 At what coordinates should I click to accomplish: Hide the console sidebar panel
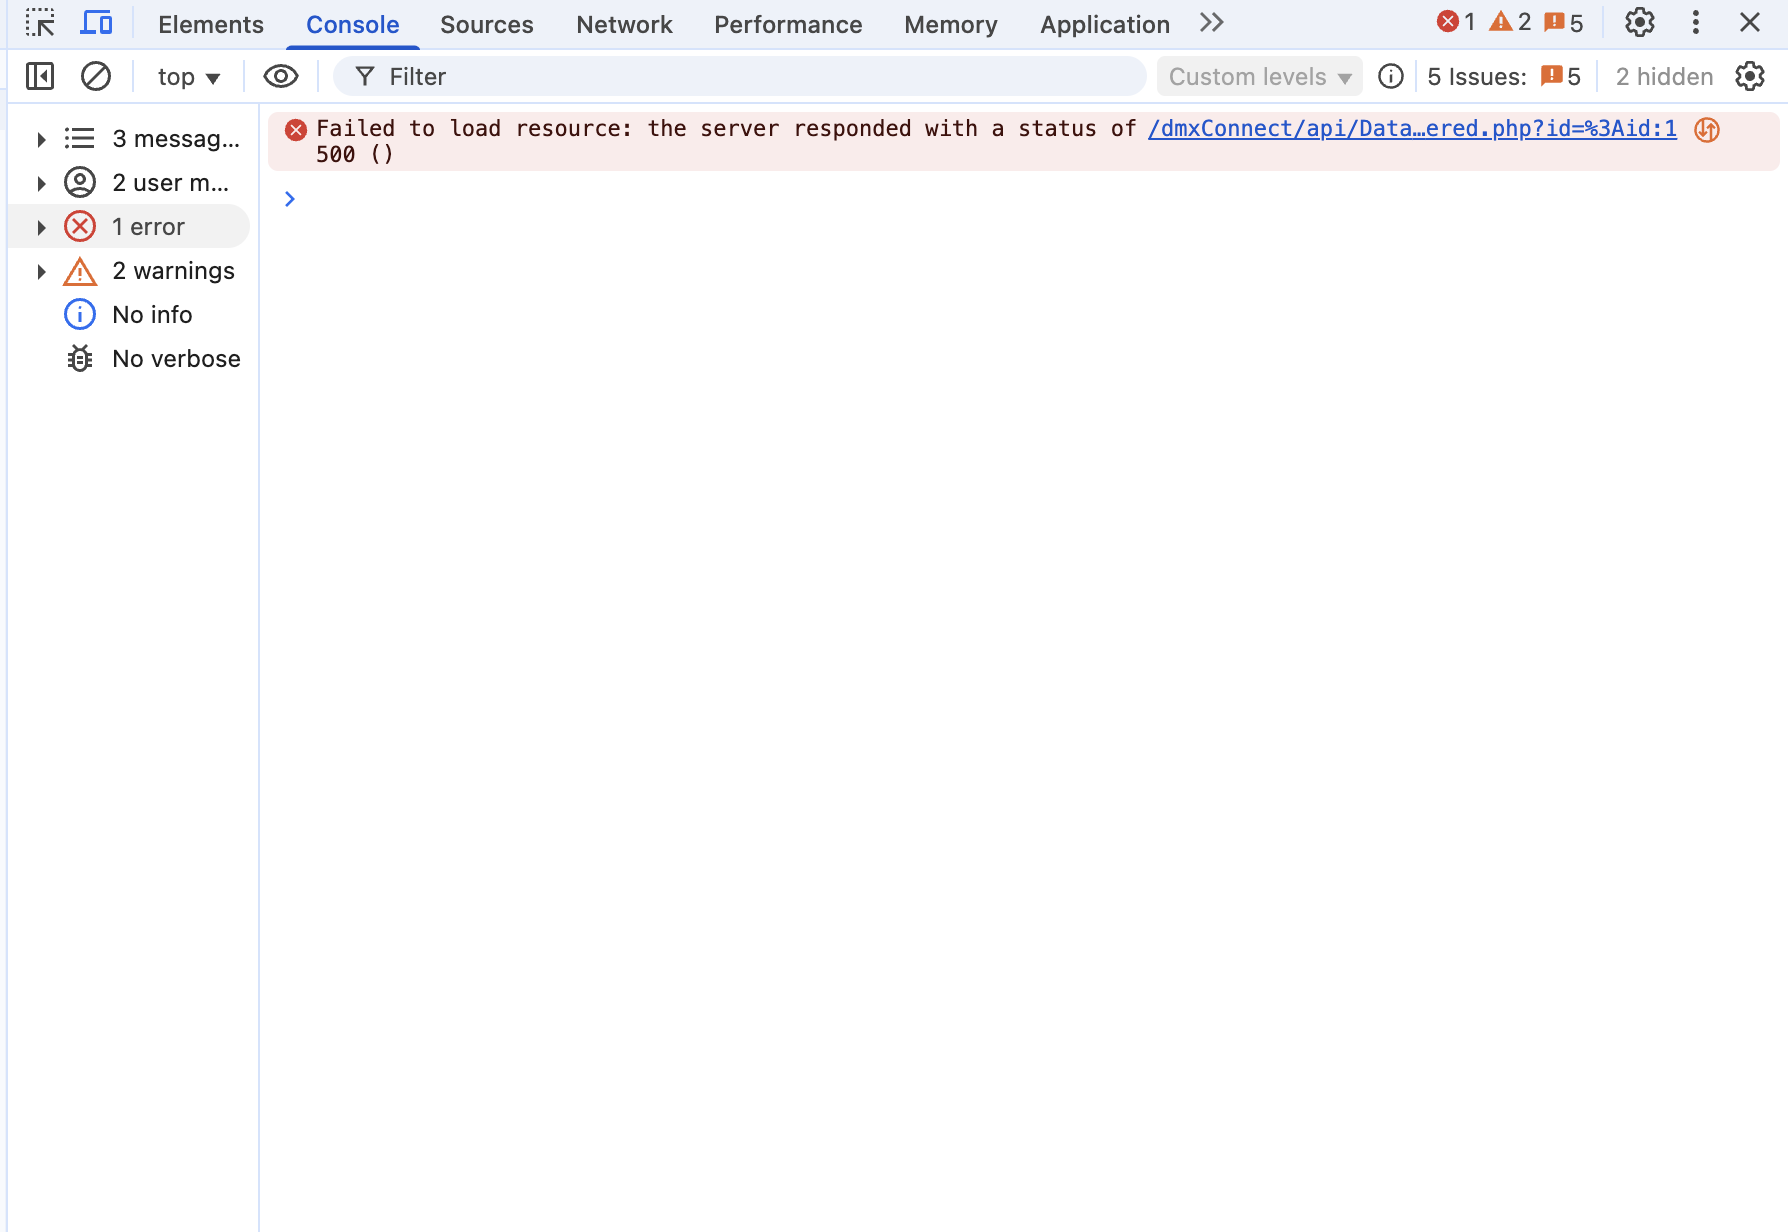coord(40,76)
